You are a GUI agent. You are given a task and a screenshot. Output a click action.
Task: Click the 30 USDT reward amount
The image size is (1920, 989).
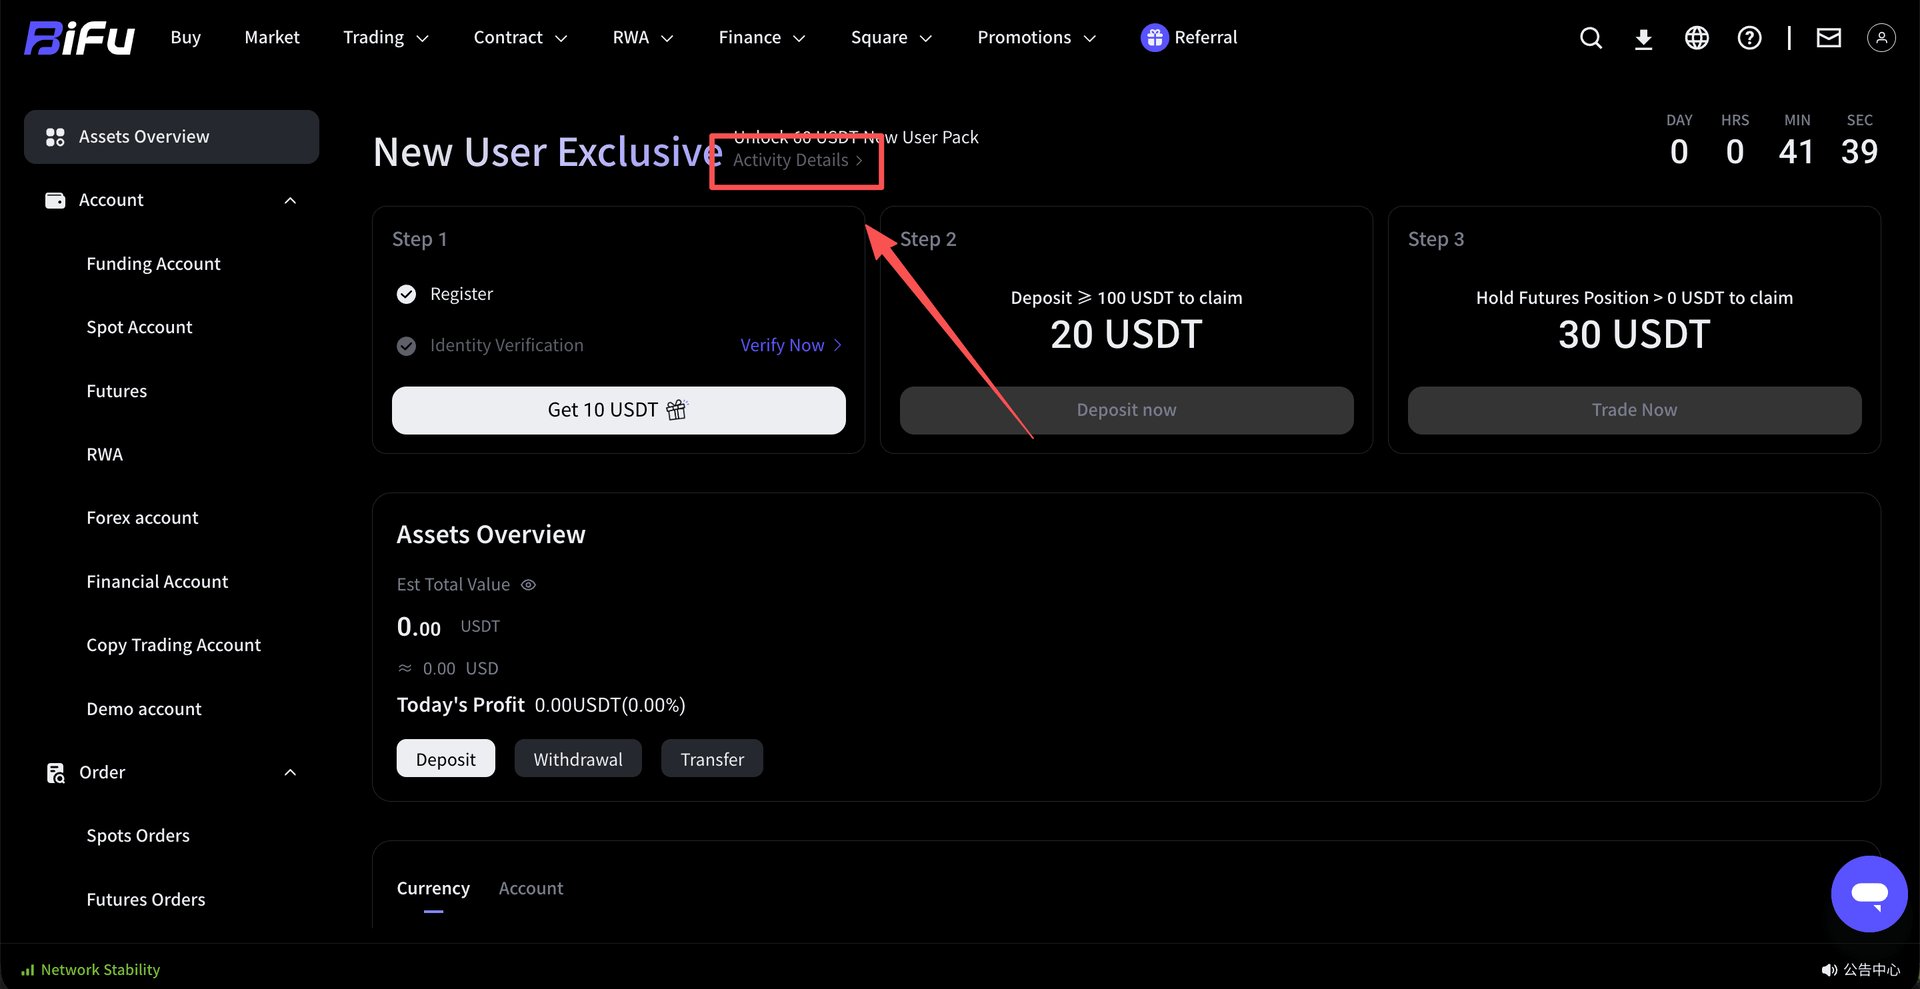pyautogui.click(x=1634, y=335)
